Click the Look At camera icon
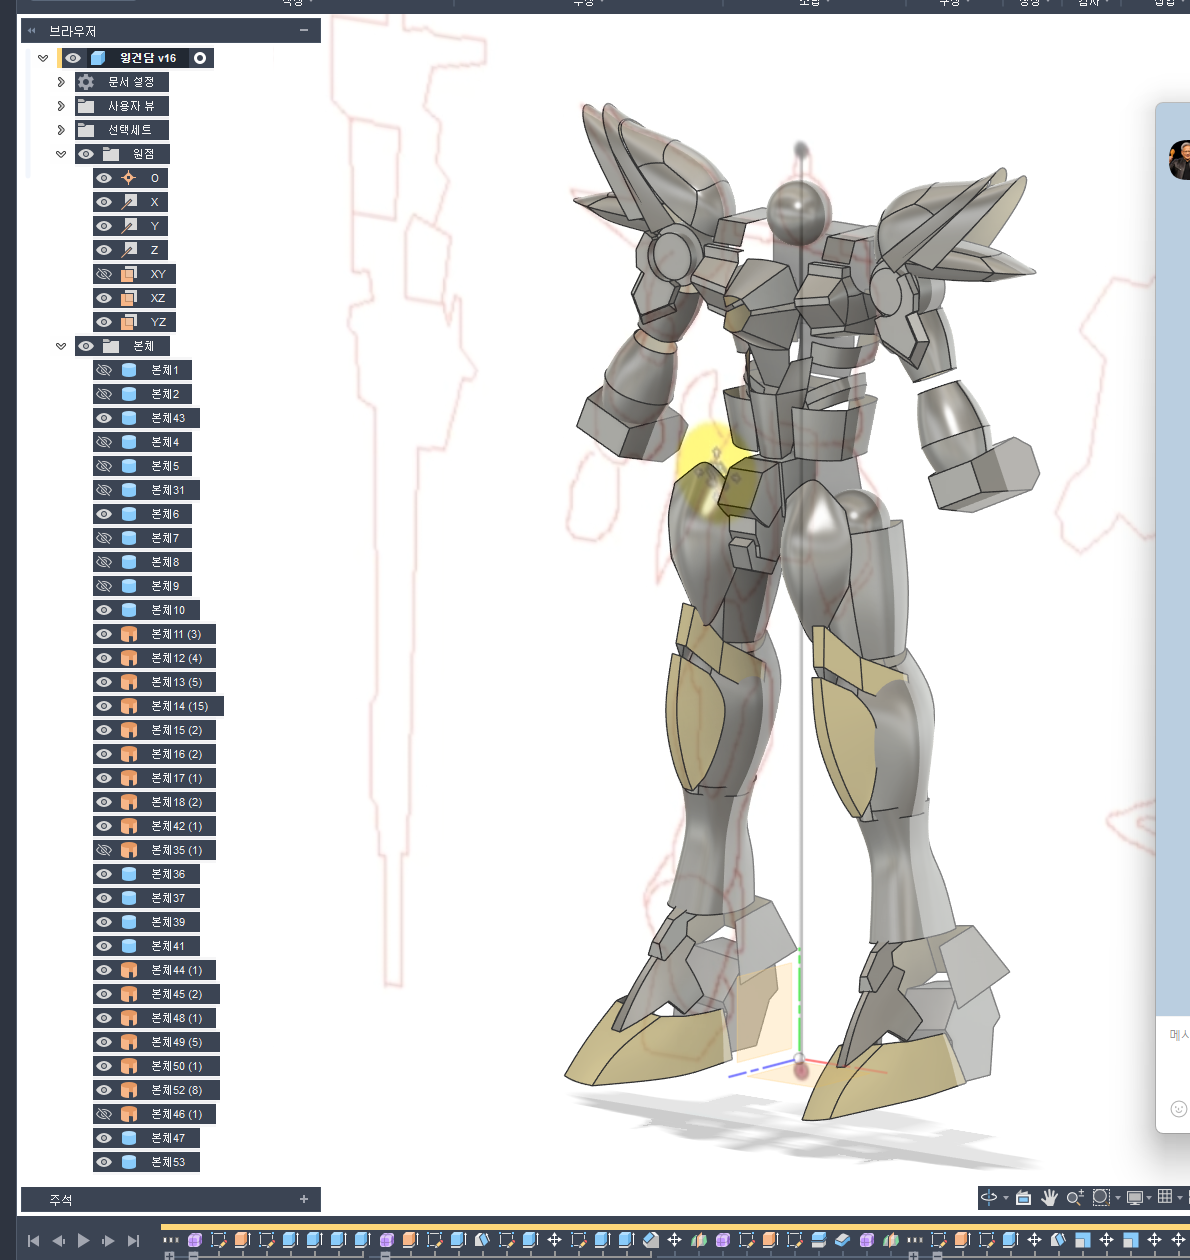 click(x=1023, y=1197)
